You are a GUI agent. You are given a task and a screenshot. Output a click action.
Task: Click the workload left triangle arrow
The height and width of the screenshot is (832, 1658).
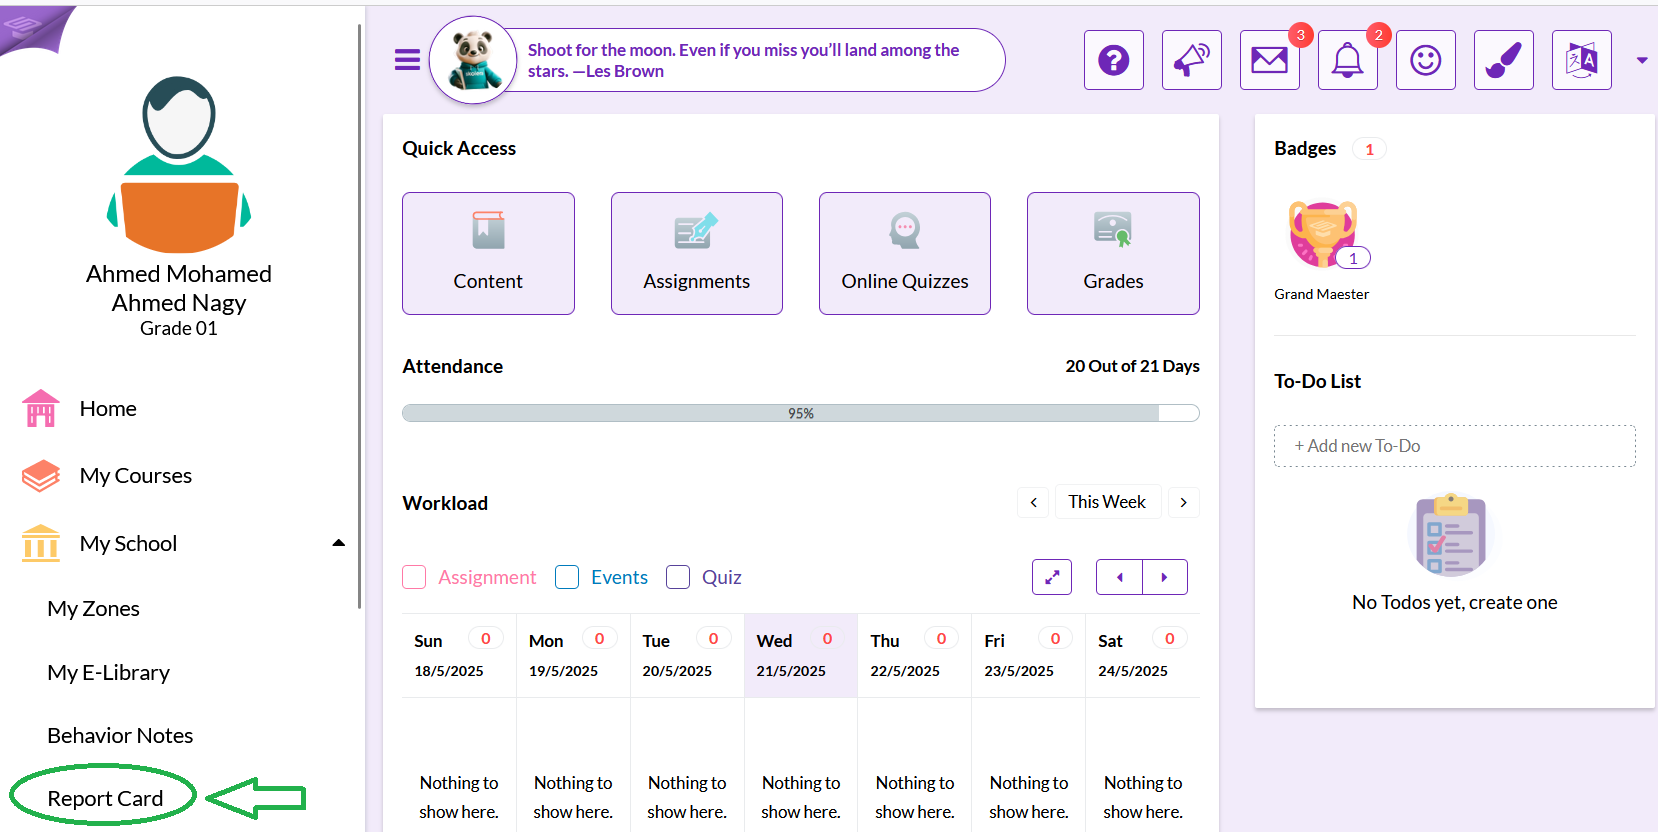pos(1119,577)
